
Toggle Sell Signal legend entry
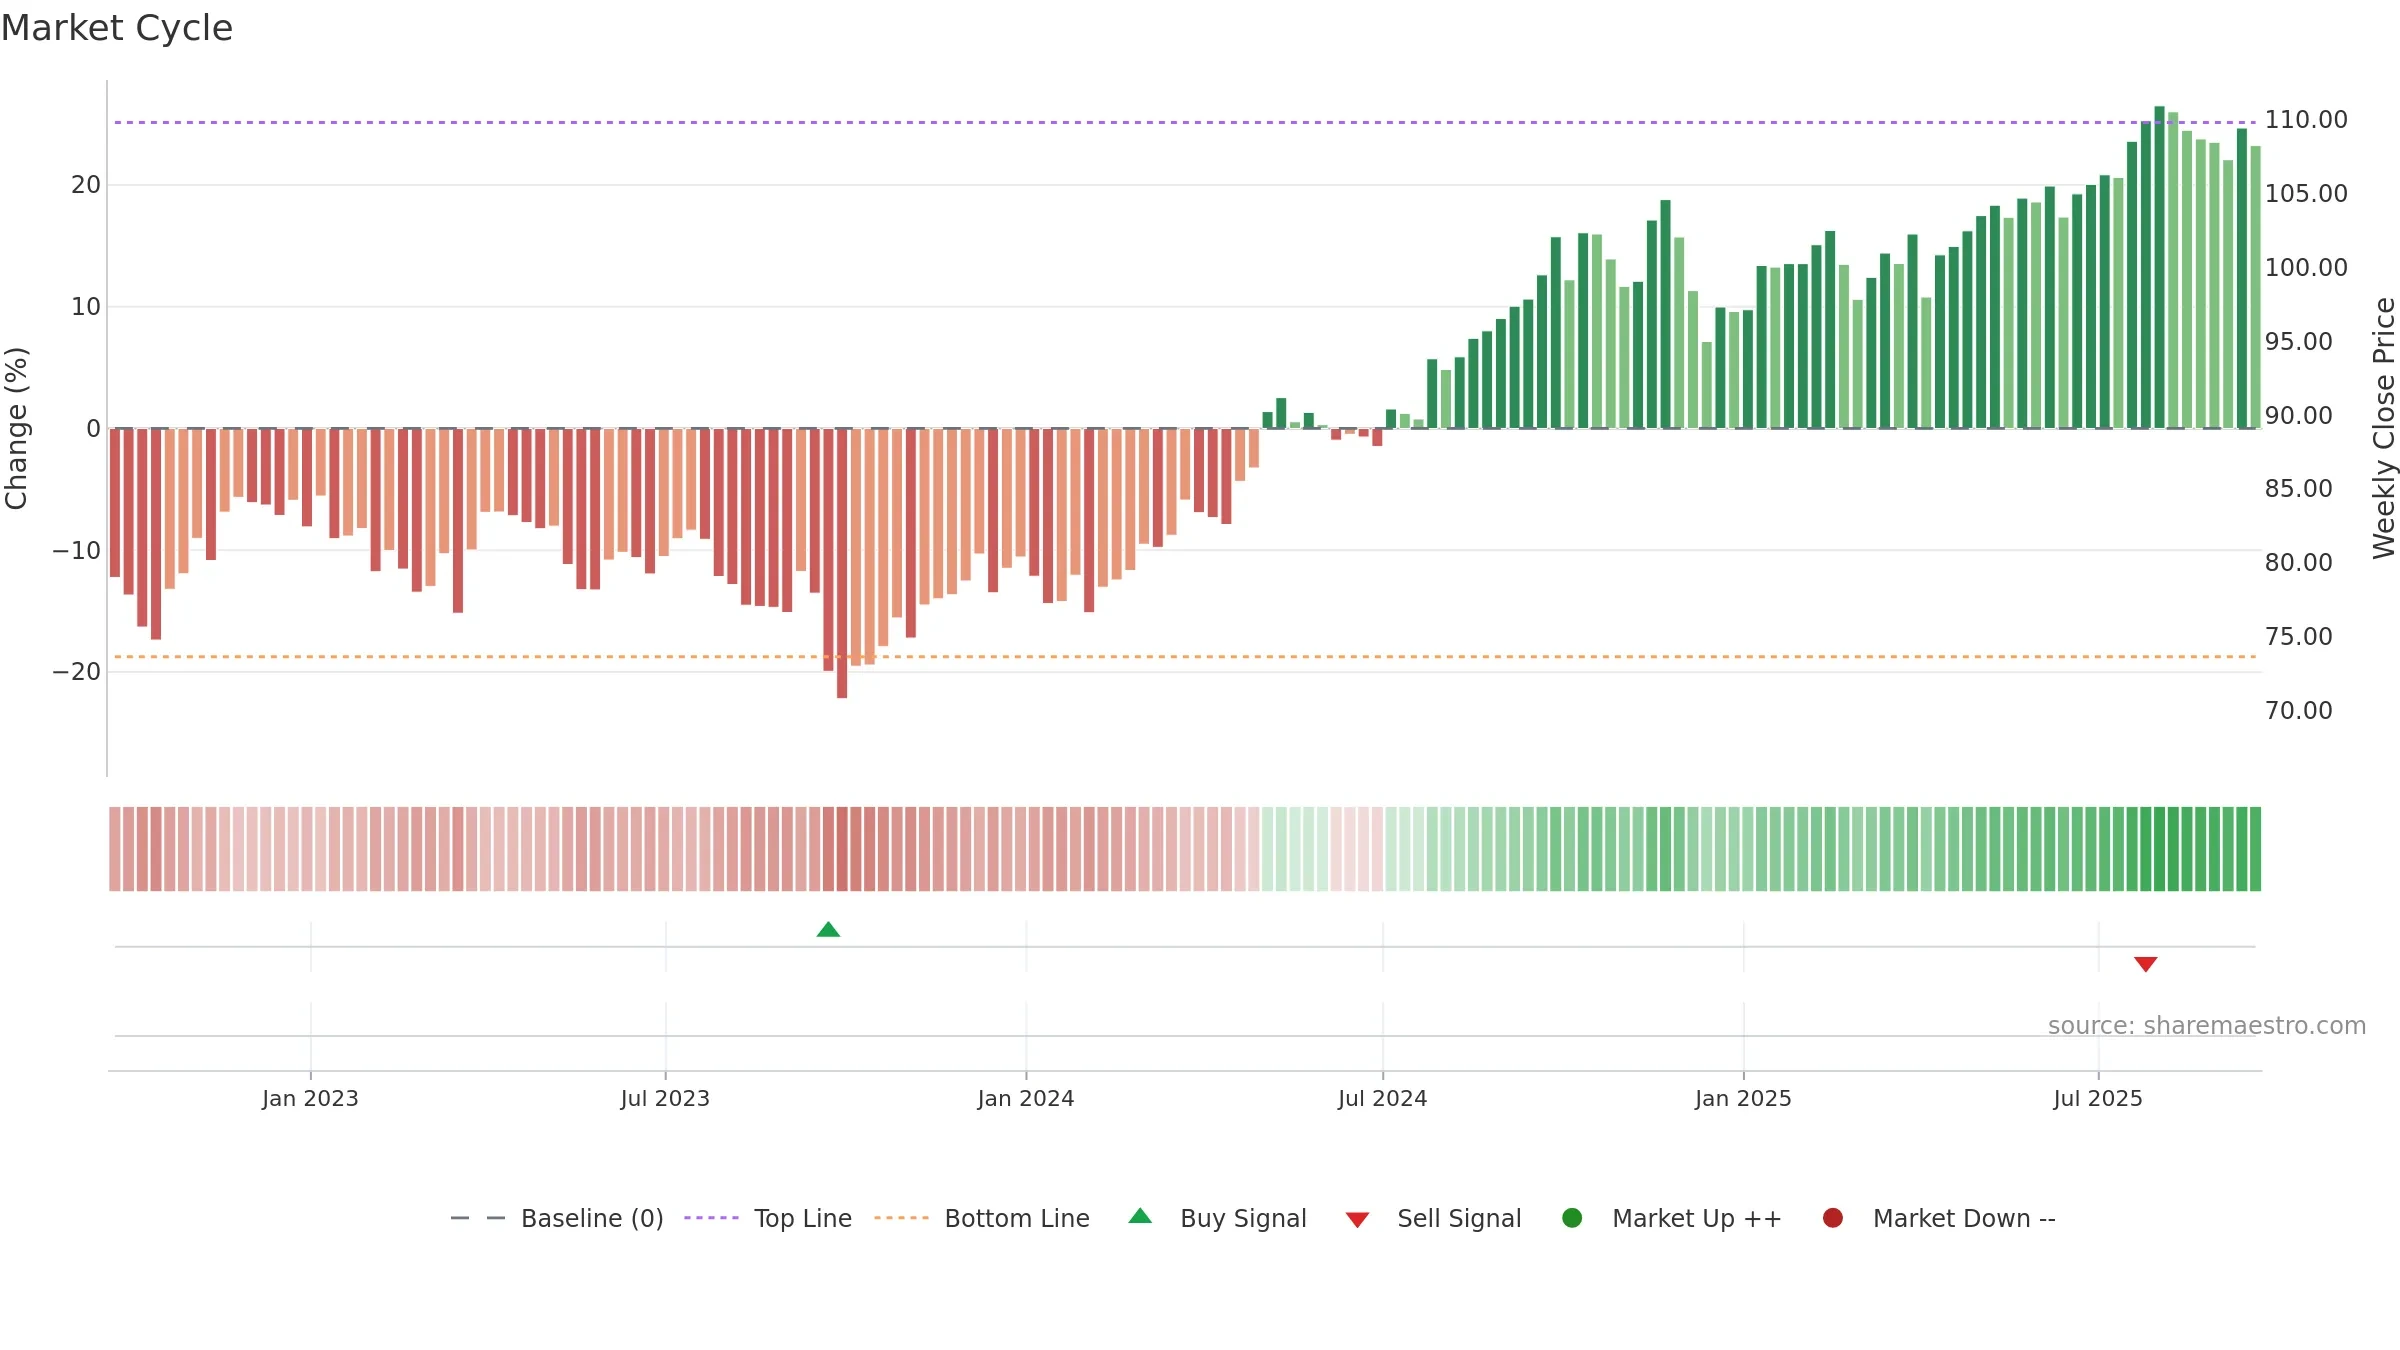point(1433,1218)
